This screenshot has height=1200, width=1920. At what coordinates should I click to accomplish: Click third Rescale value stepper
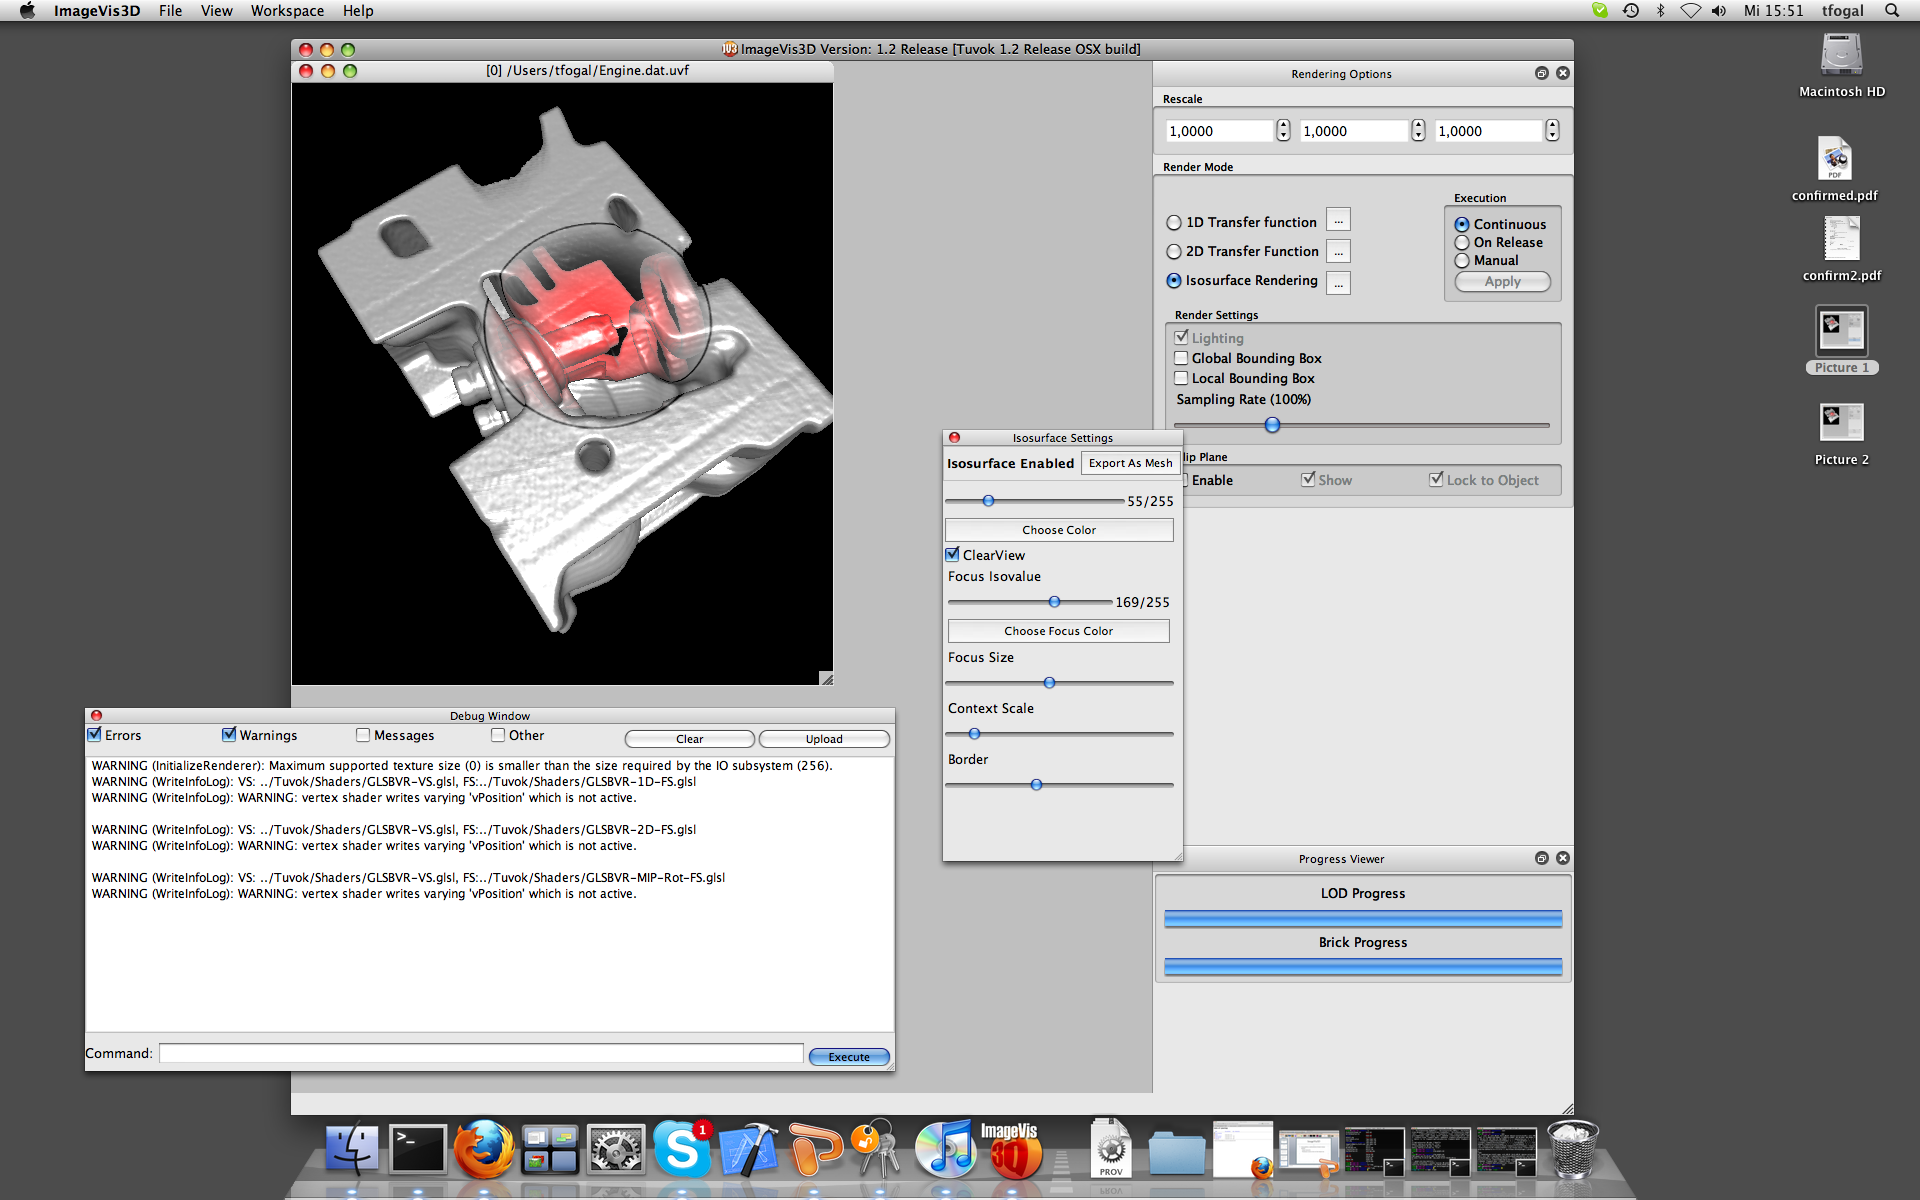1552,131
